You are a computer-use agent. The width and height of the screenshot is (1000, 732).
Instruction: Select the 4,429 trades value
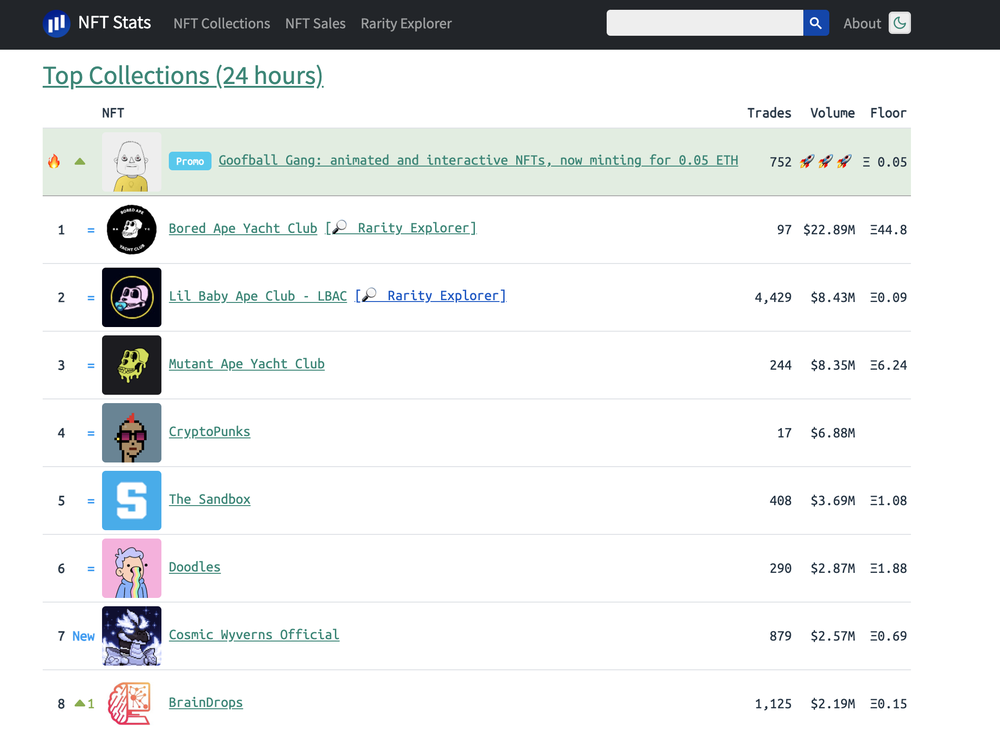pyautogui.click(x=773, y=298)
